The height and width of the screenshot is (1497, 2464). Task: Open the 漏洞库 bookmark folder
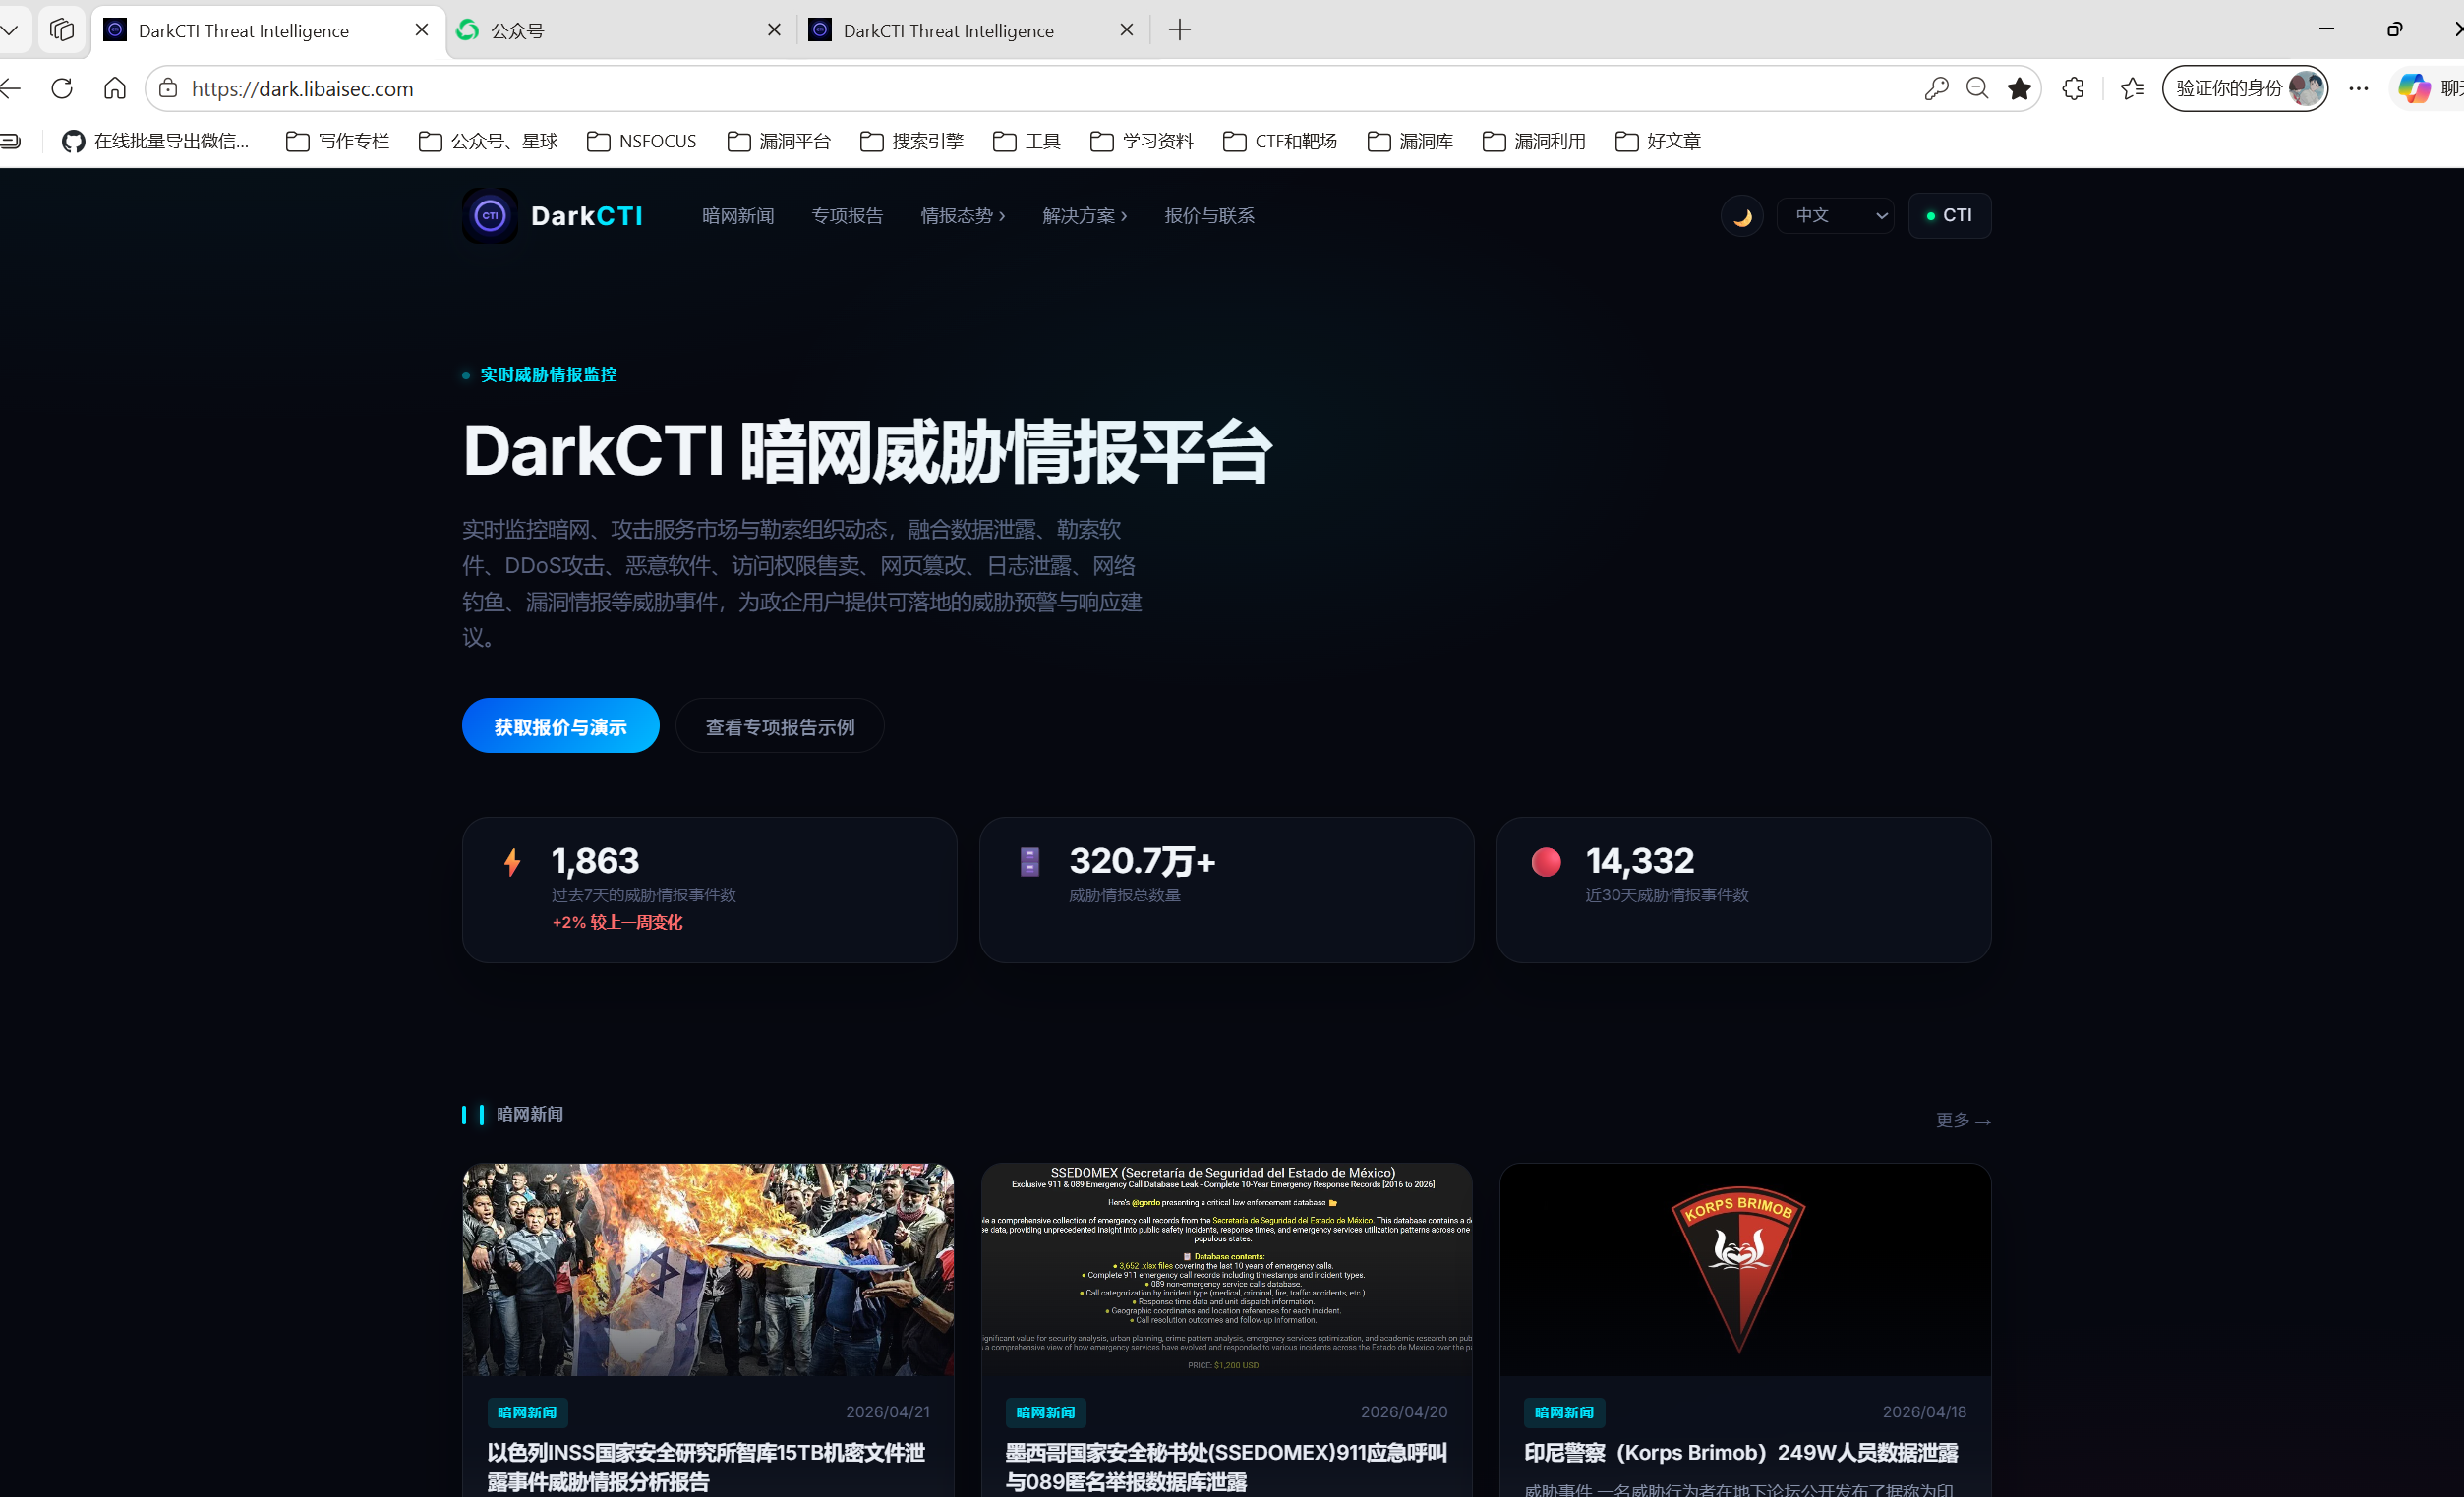click(x=1410, y=141)
